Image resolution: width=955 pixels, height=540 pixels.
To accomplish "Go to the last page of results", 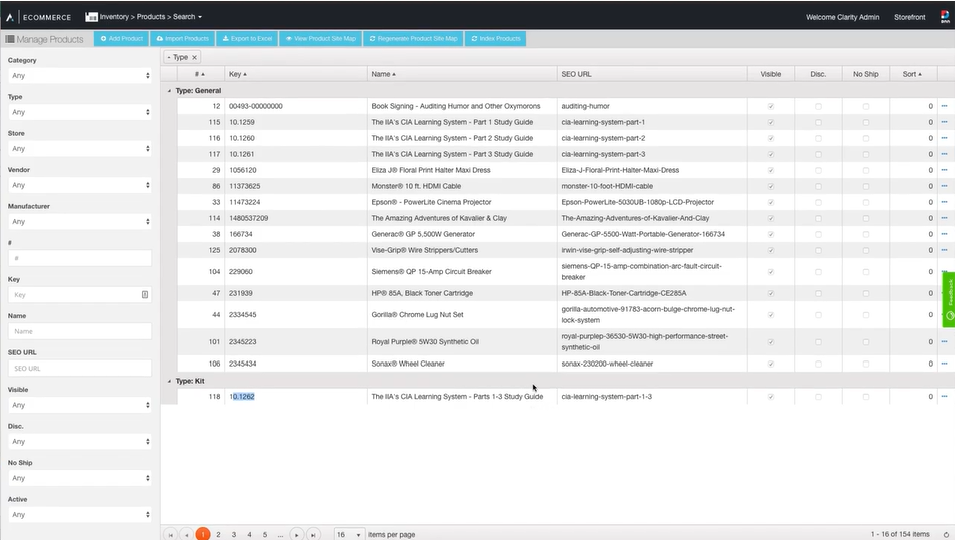I will pos(313,535).
